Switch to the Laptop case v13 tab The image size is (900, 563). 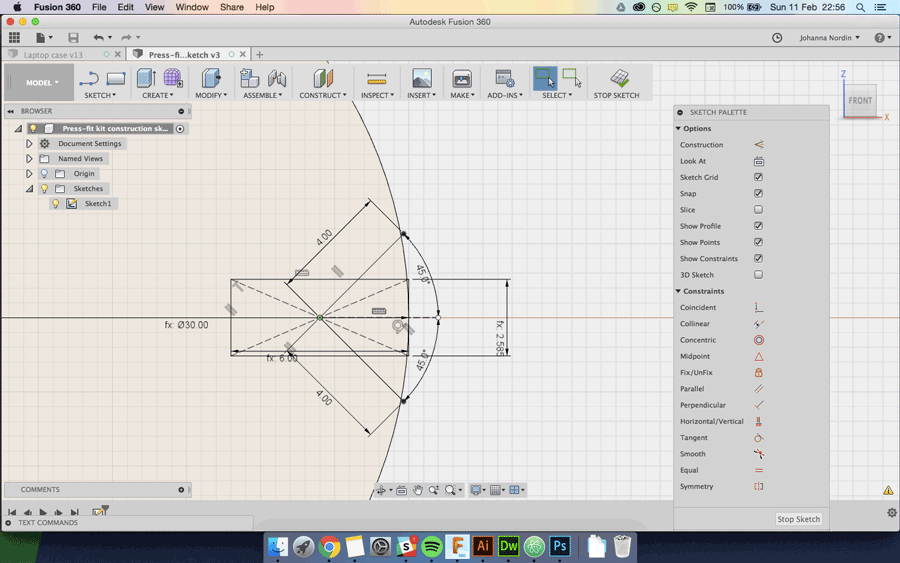click(x=53, y=55)
